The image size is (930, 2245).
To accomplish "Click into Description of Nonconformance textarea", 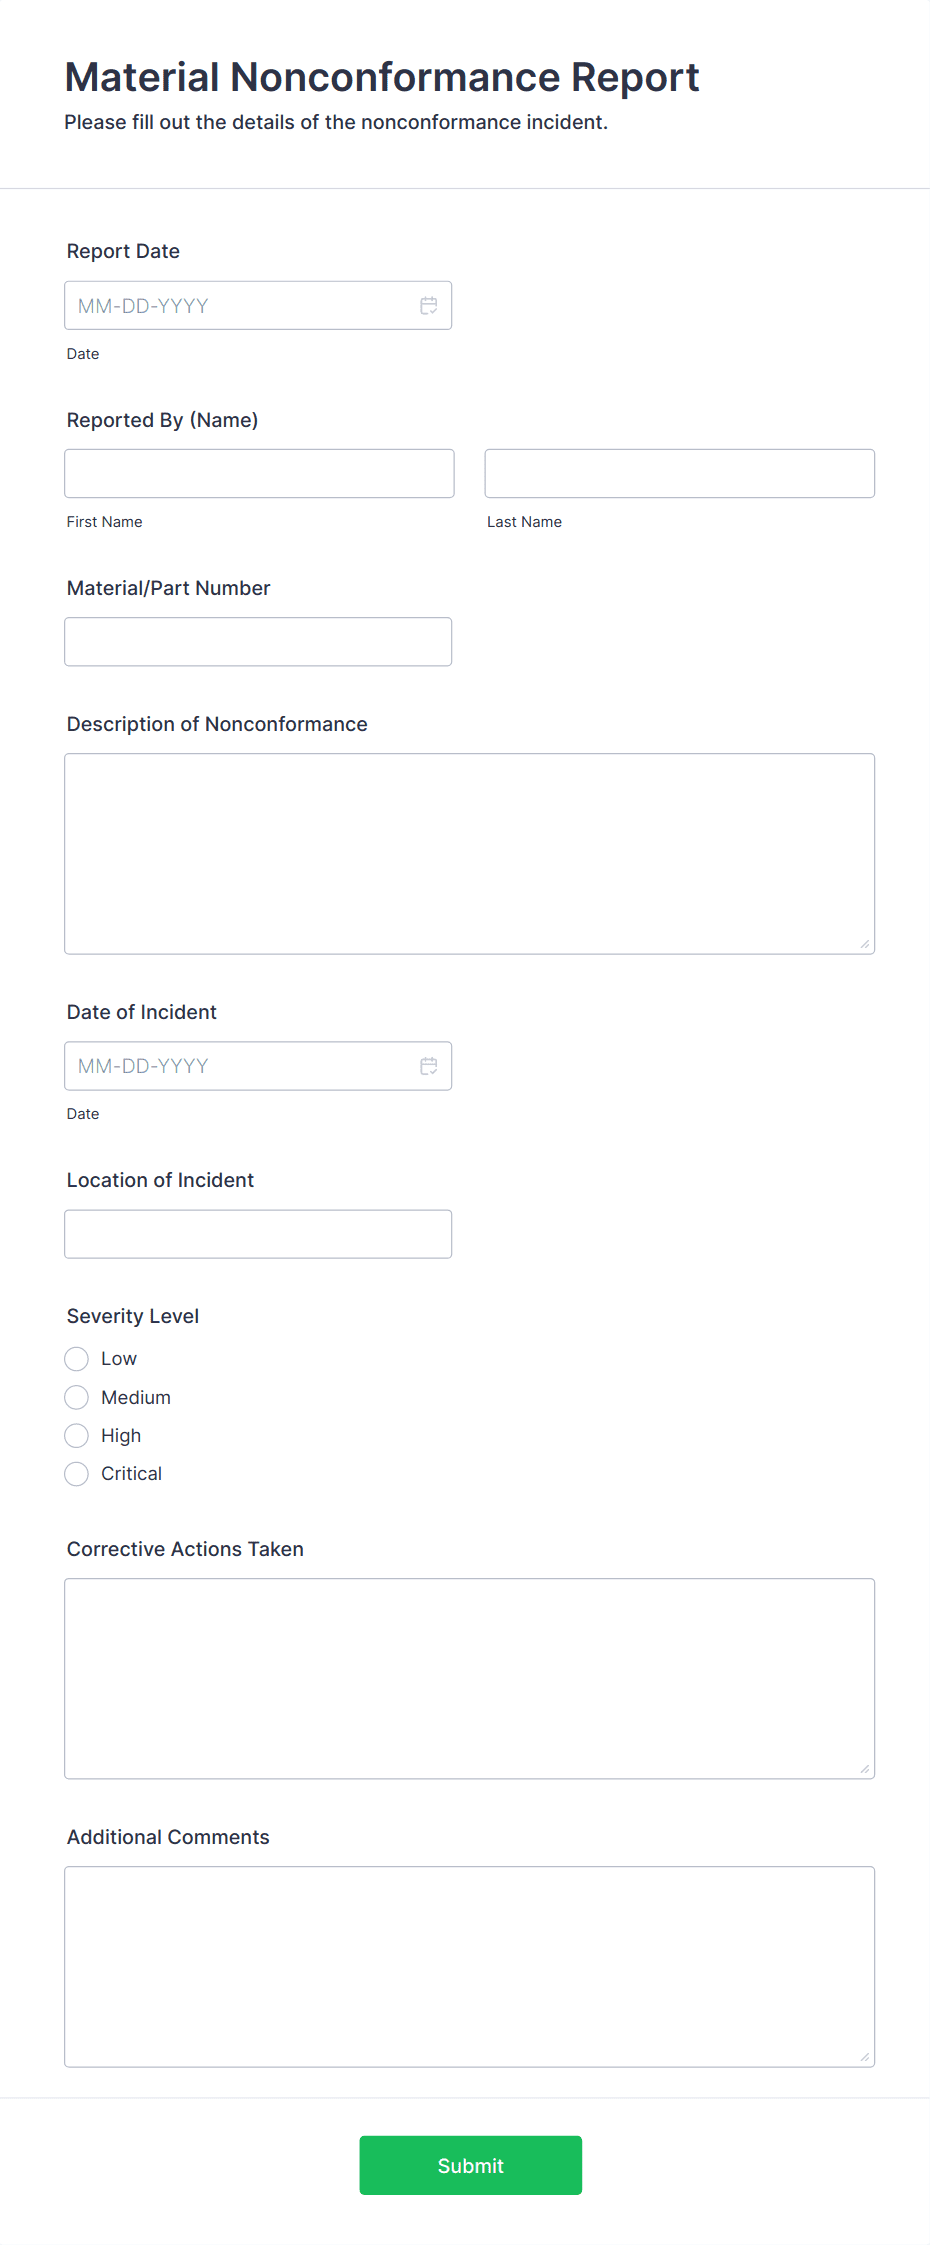I will [469, 854].
